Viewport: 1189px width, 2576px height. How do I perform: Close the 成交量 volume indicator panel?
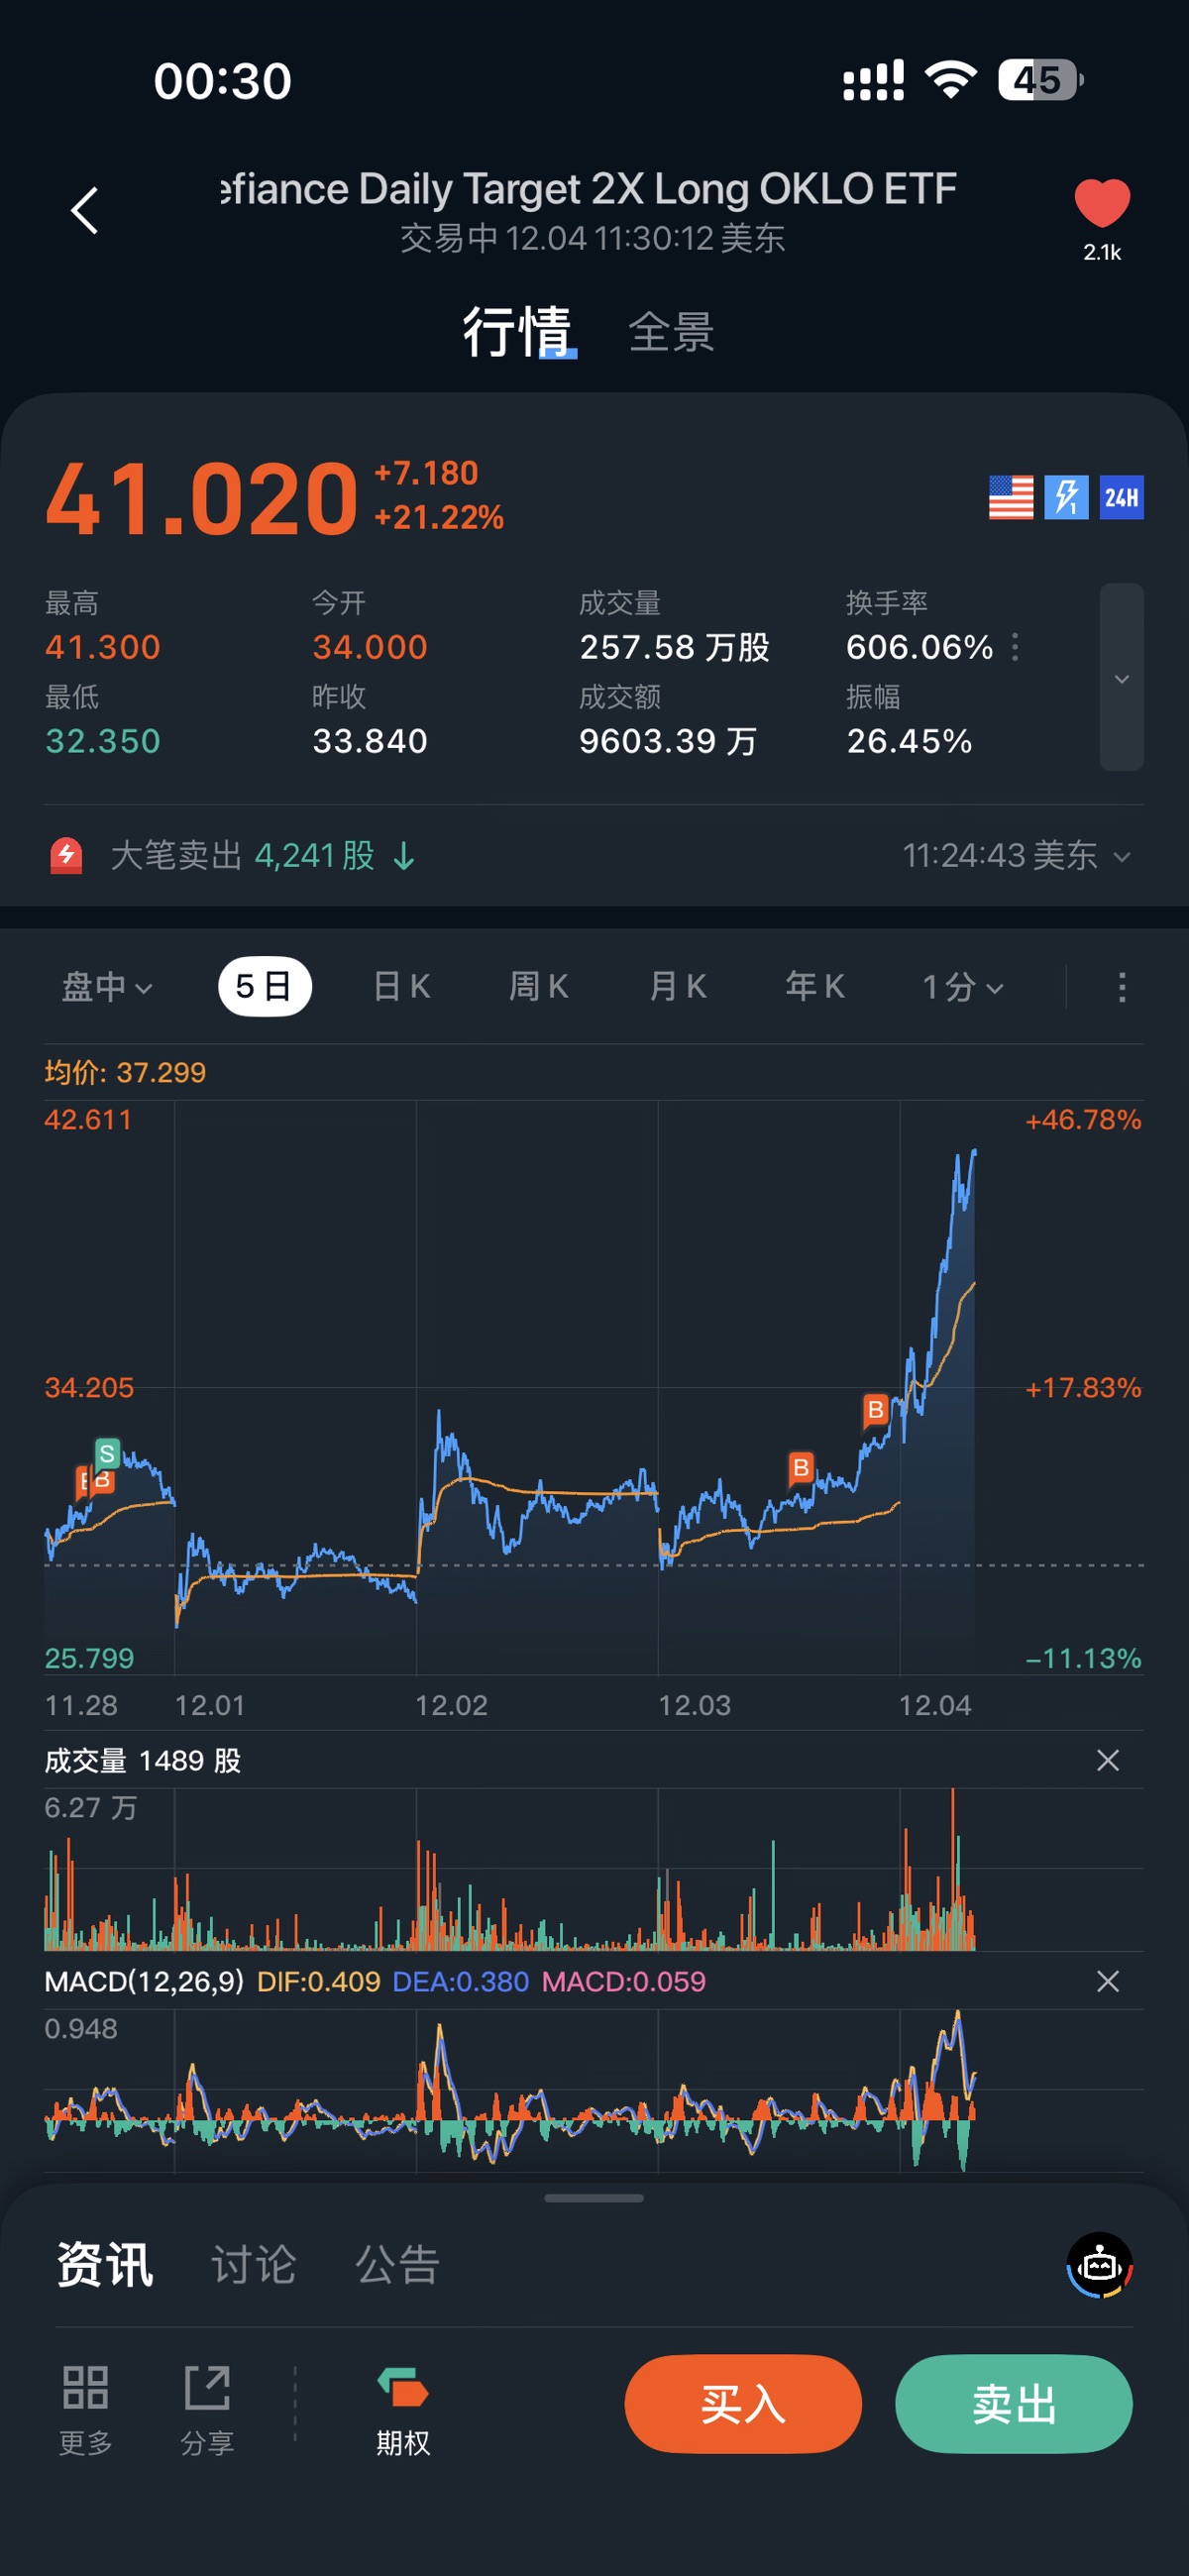coord(1107,1760)
